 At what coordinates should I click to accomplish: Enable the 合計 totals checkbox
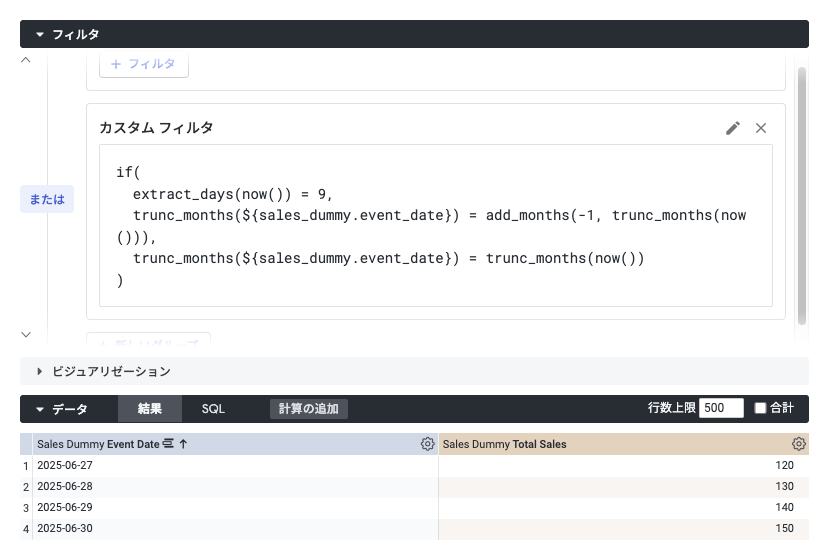760,408
